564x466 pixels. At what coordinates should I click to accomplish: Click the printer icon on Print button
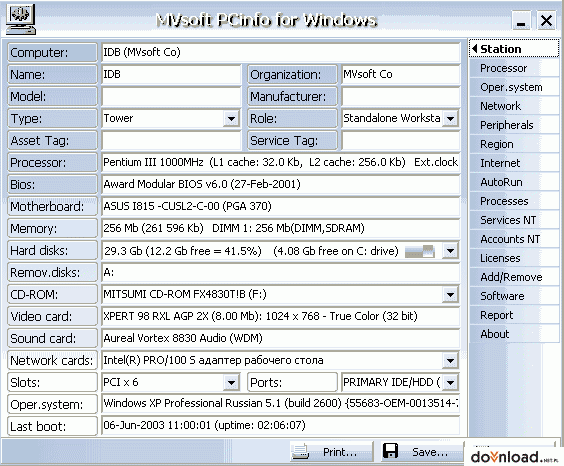300,452
